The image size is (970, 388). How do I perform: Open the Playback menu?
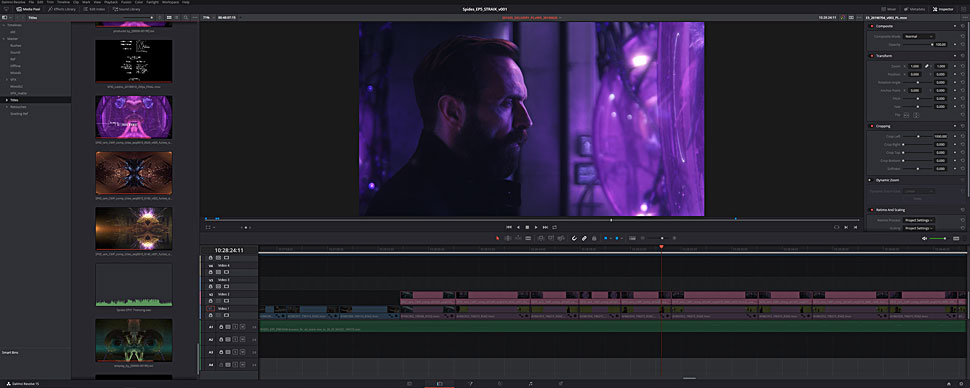111,2
